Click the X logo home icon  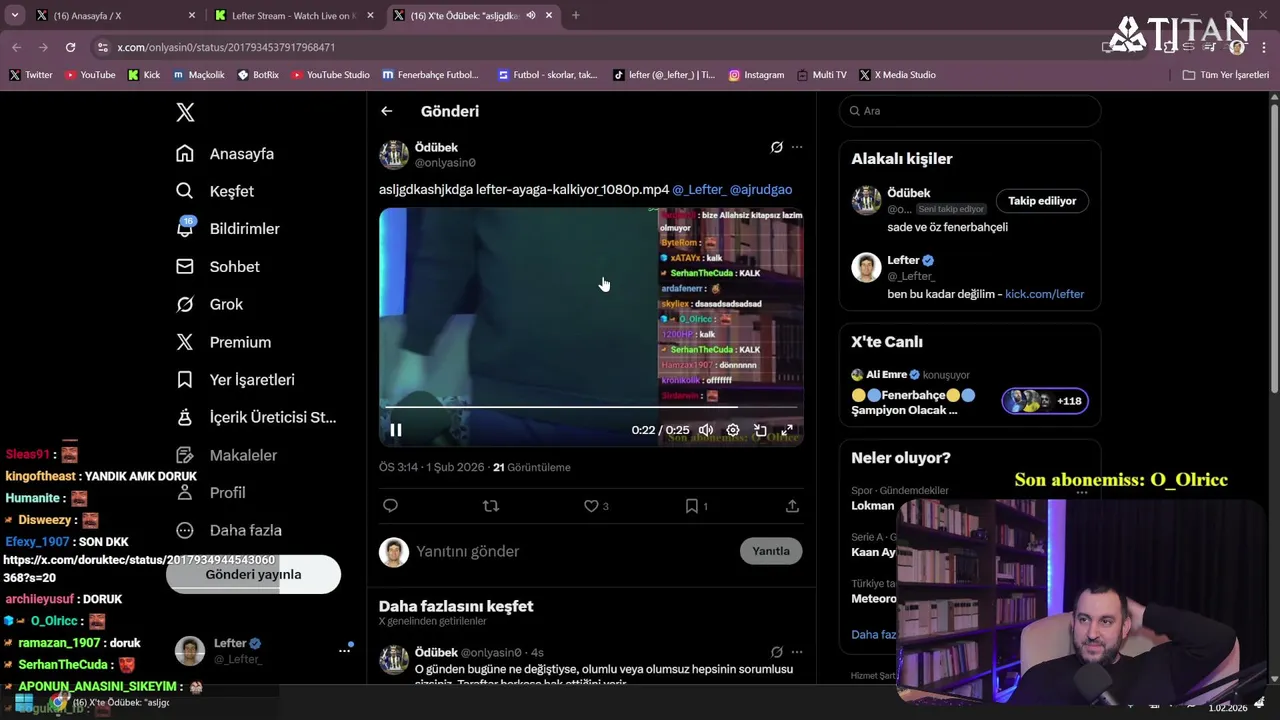(x=185, y=112)
